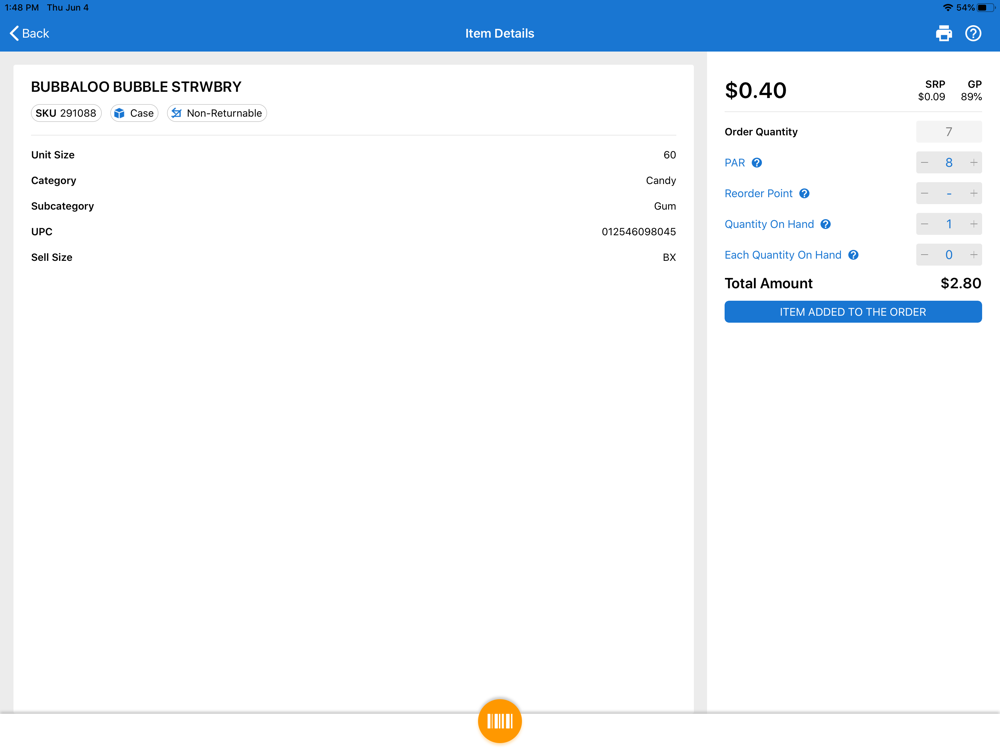Select the Unit Size value 60
This screenshot has height=750, width=1000.
pyautogui.click(x=670, y=155)
